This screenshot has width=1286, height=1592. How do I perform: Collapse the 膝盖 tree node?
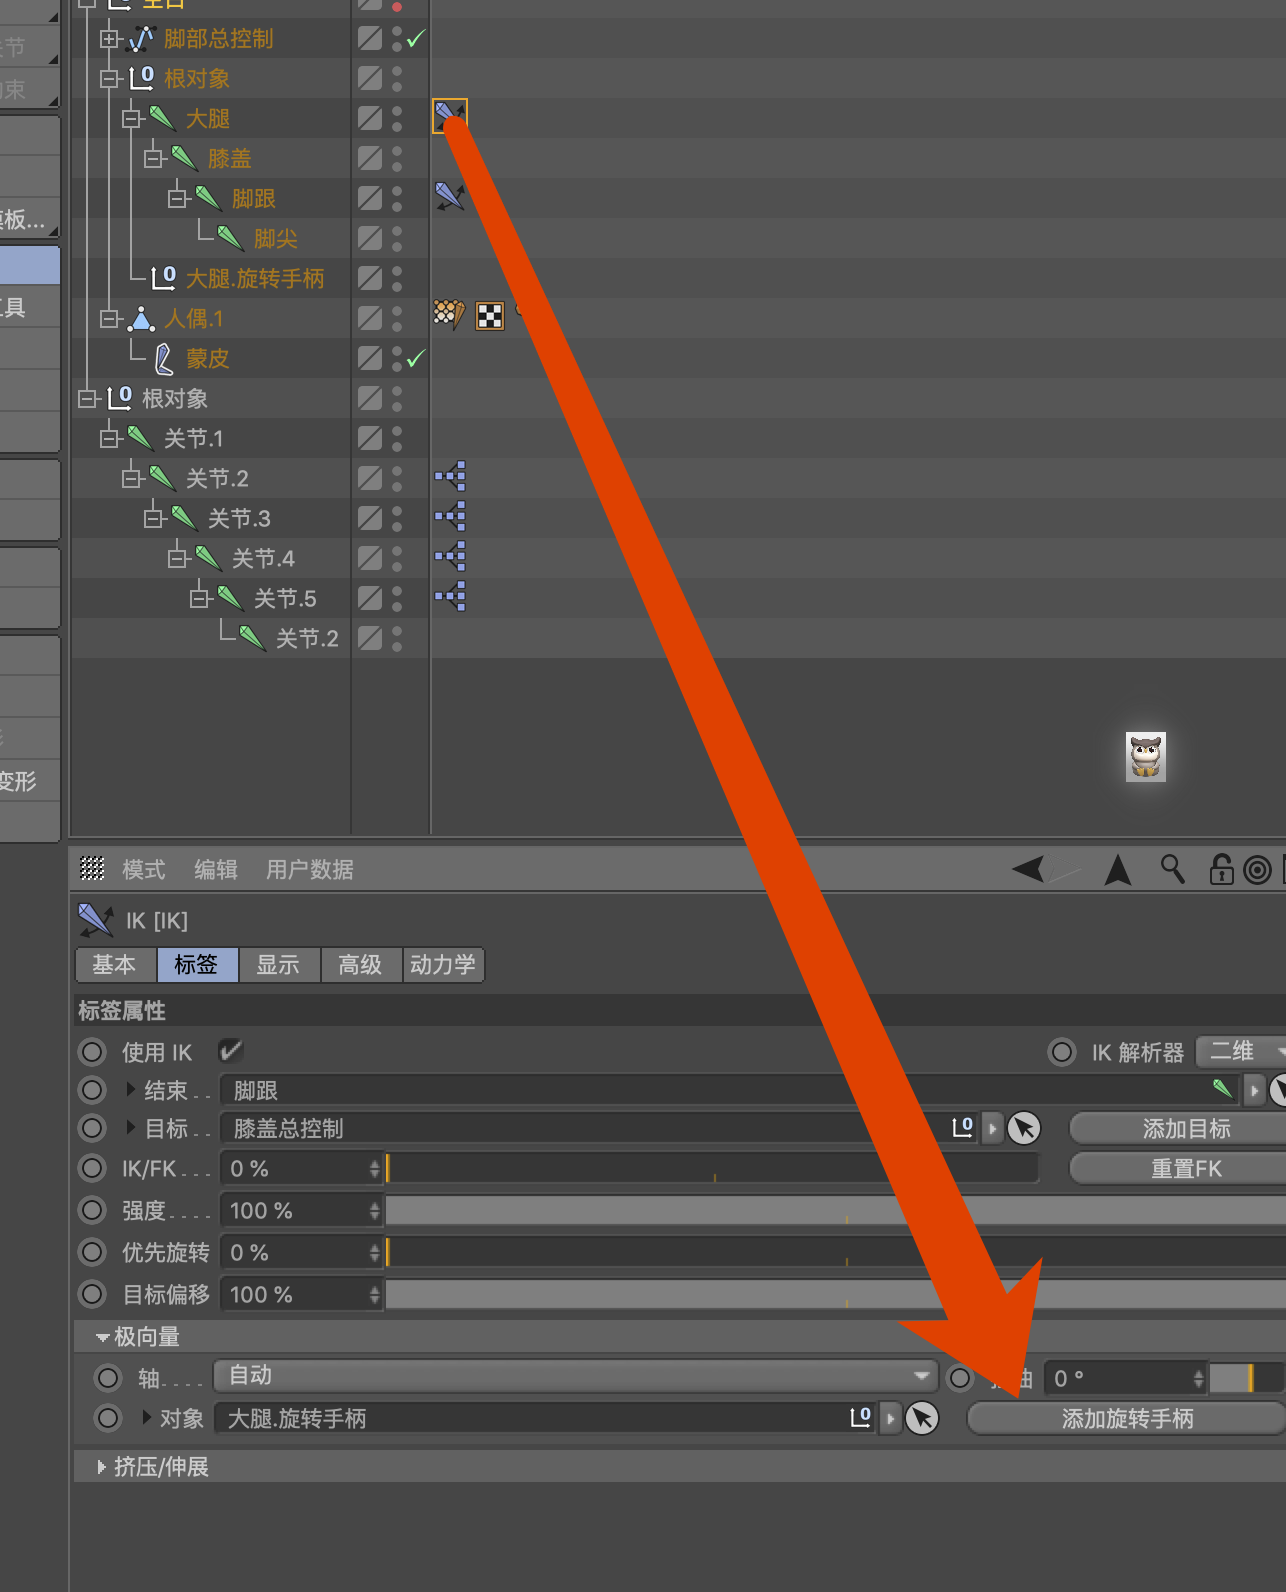[153, 158]
